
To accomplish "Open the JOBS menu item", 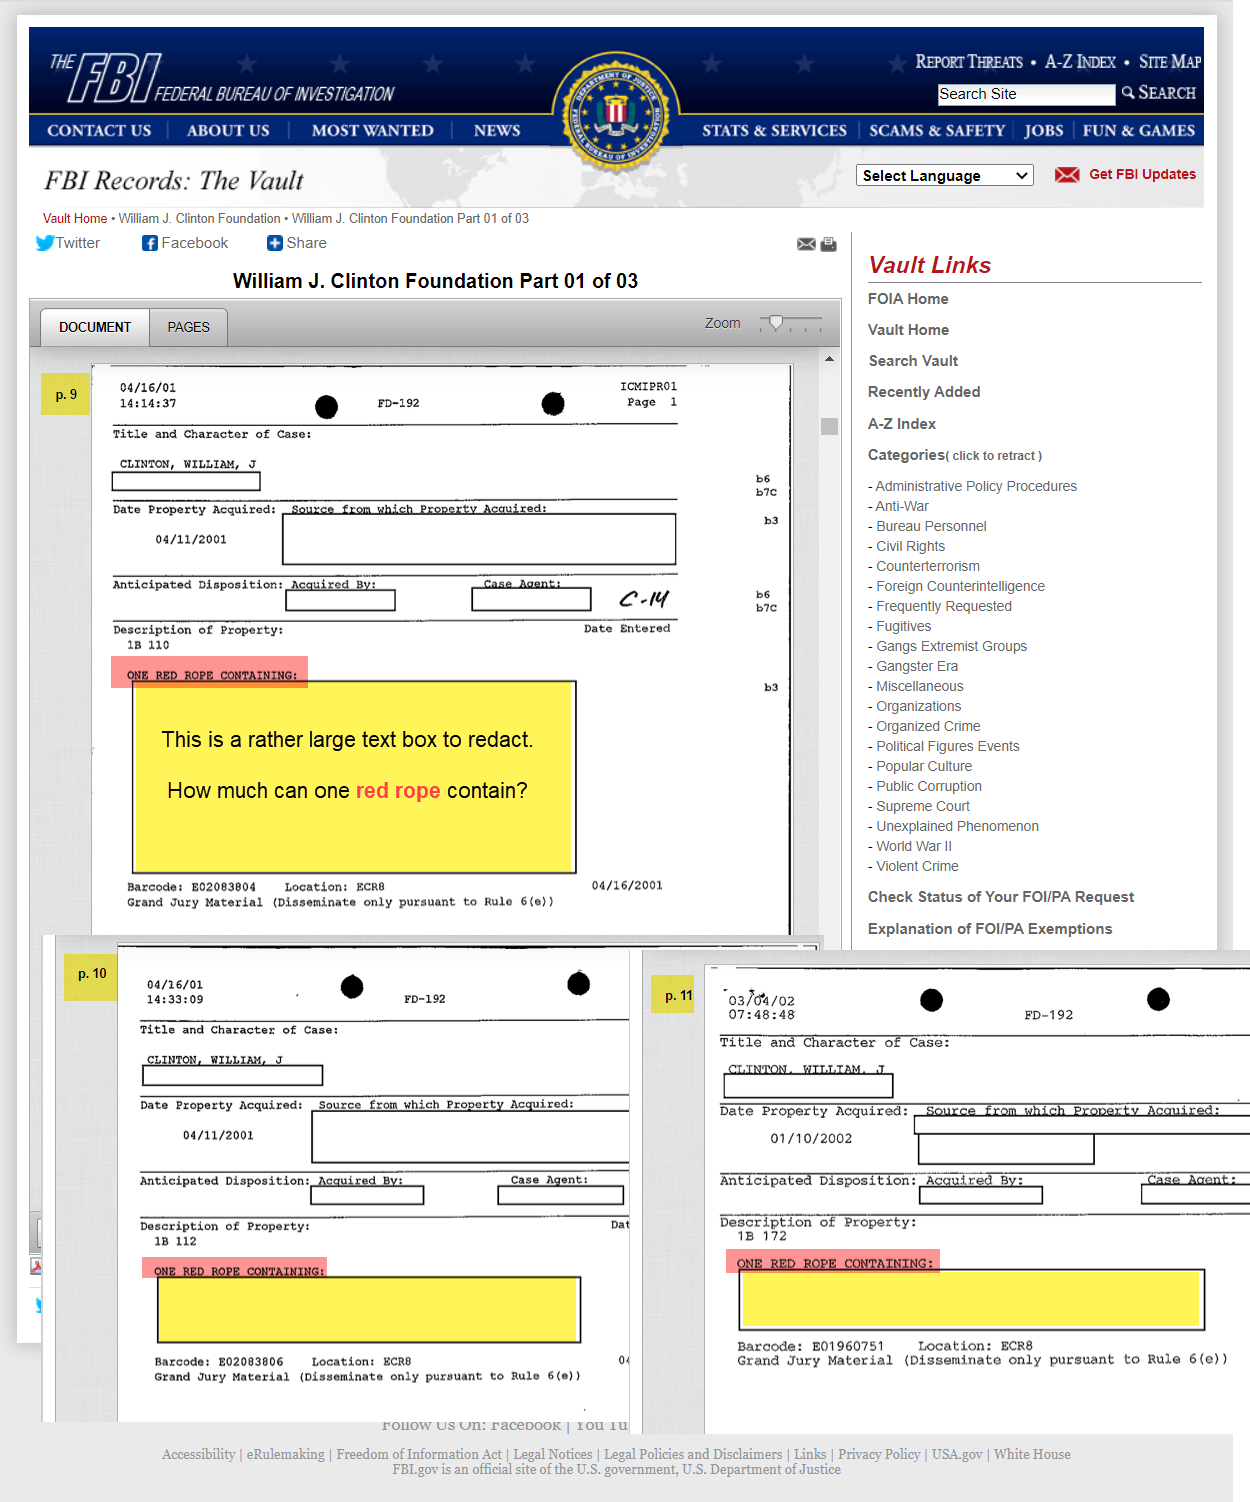I will pyautogui.click(x=1043, y=130).
